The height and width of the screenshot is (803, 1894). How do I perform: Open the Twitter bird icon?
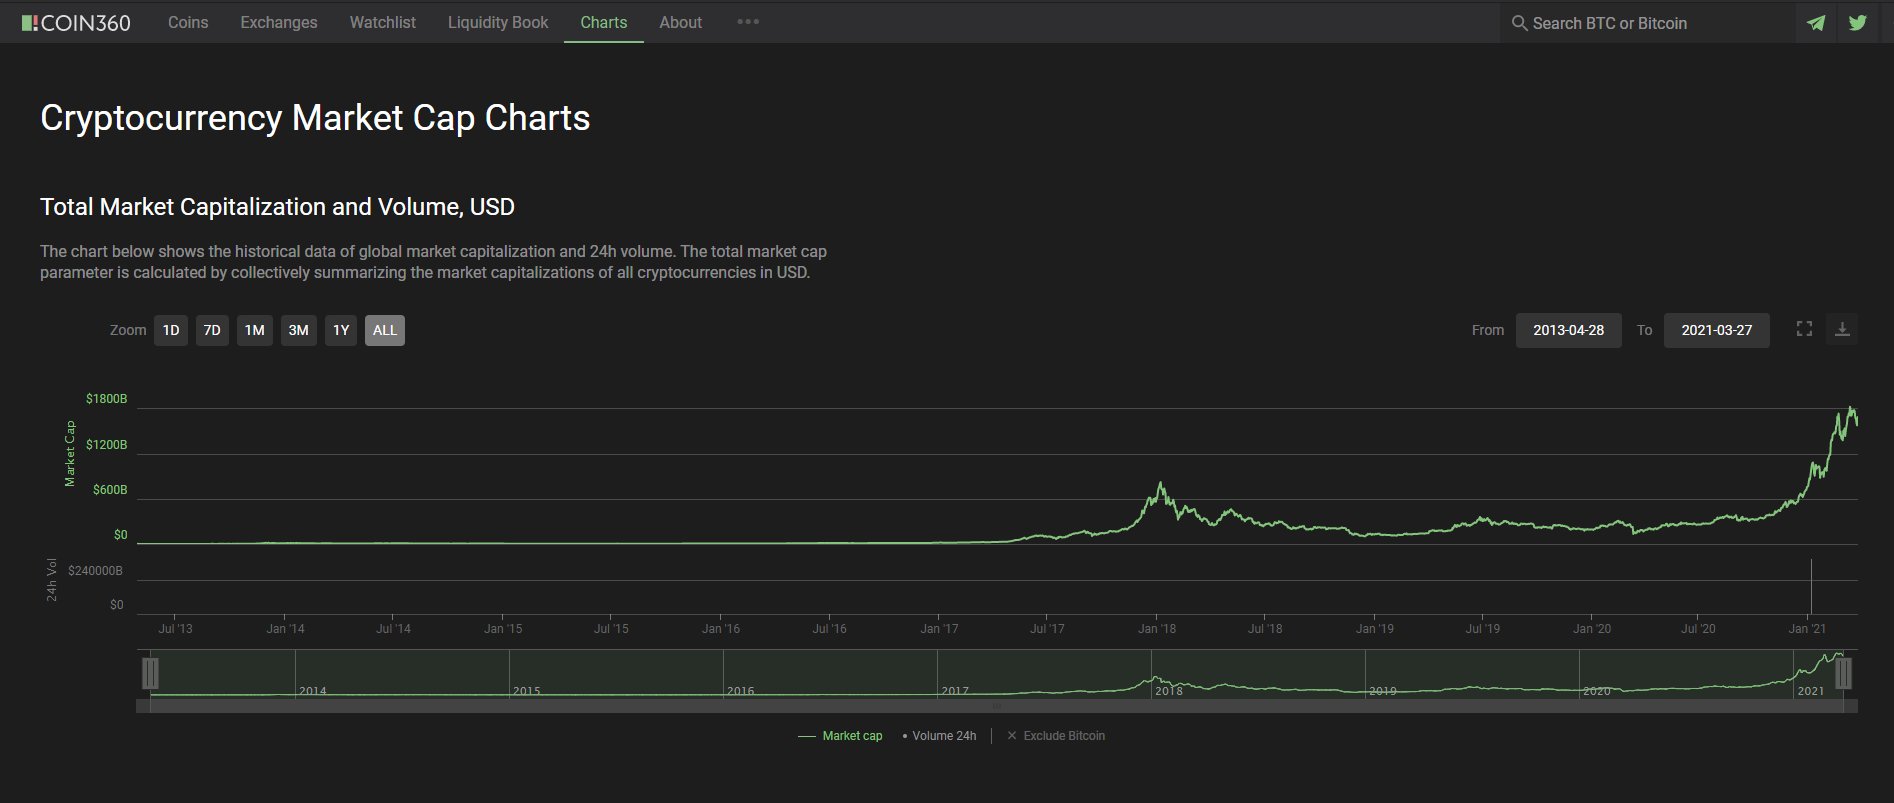click(x=1857, y=23)
